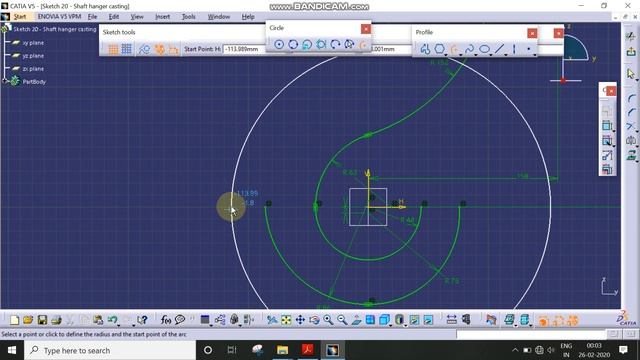
Task: Click the What's This help icon
Action: [142, 320]
